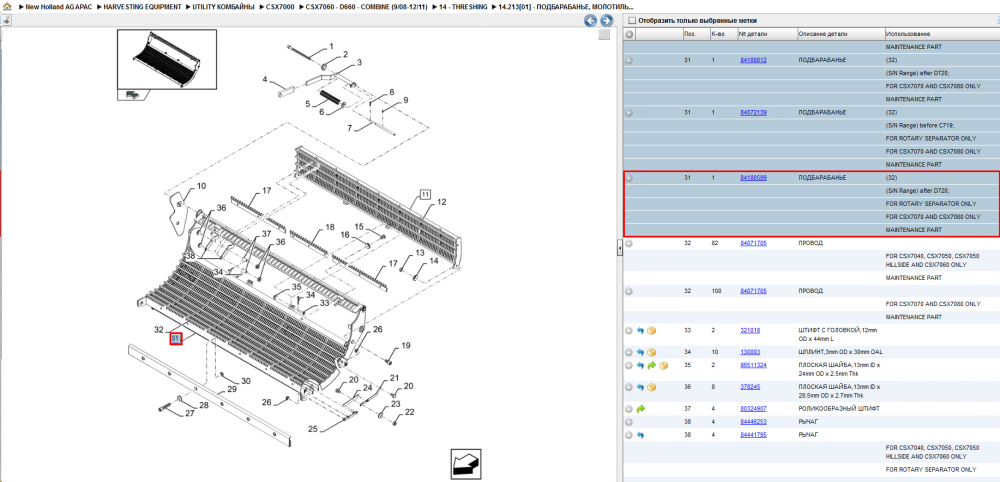This screenshot has height=482, width=1000.
Task: Open part number link 321018
Action: tap(749, 330)
